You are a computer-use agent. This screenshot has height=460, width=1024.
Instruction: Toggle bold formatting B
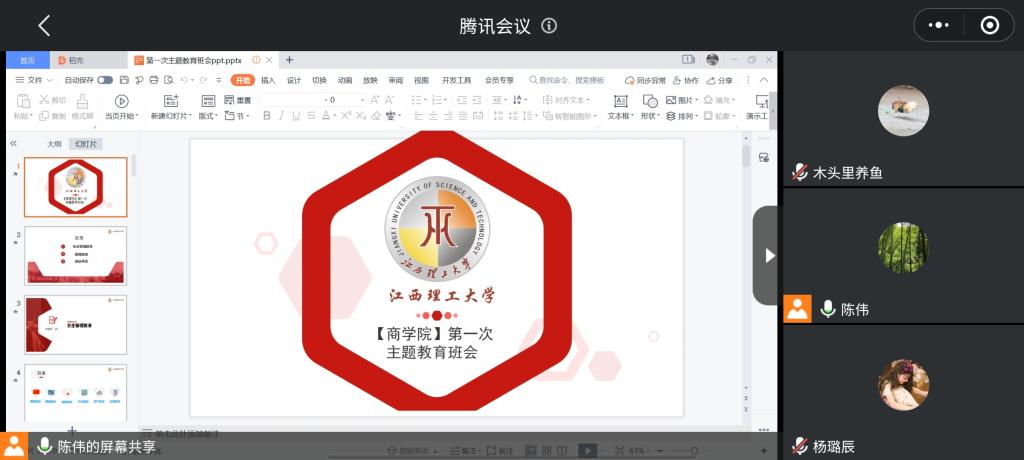pyautogui.click(x=266, y=116)
